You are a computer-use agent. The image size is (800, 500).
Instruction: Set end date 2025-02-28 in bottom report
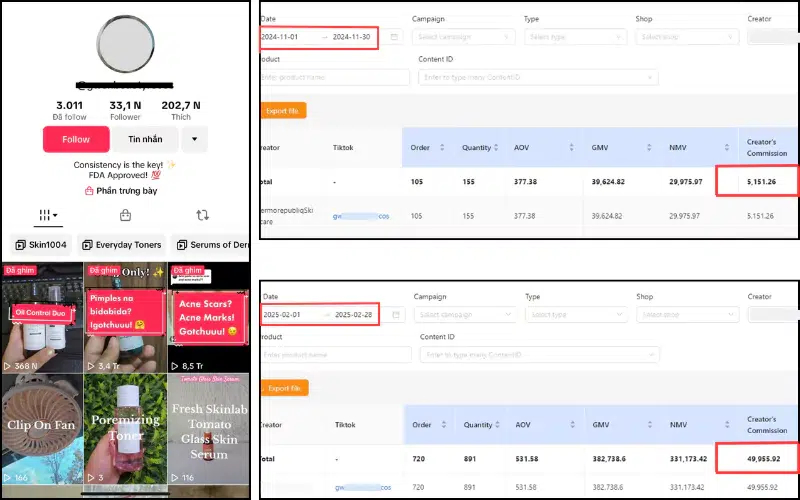pyautogui.click(x=354, y=315)
